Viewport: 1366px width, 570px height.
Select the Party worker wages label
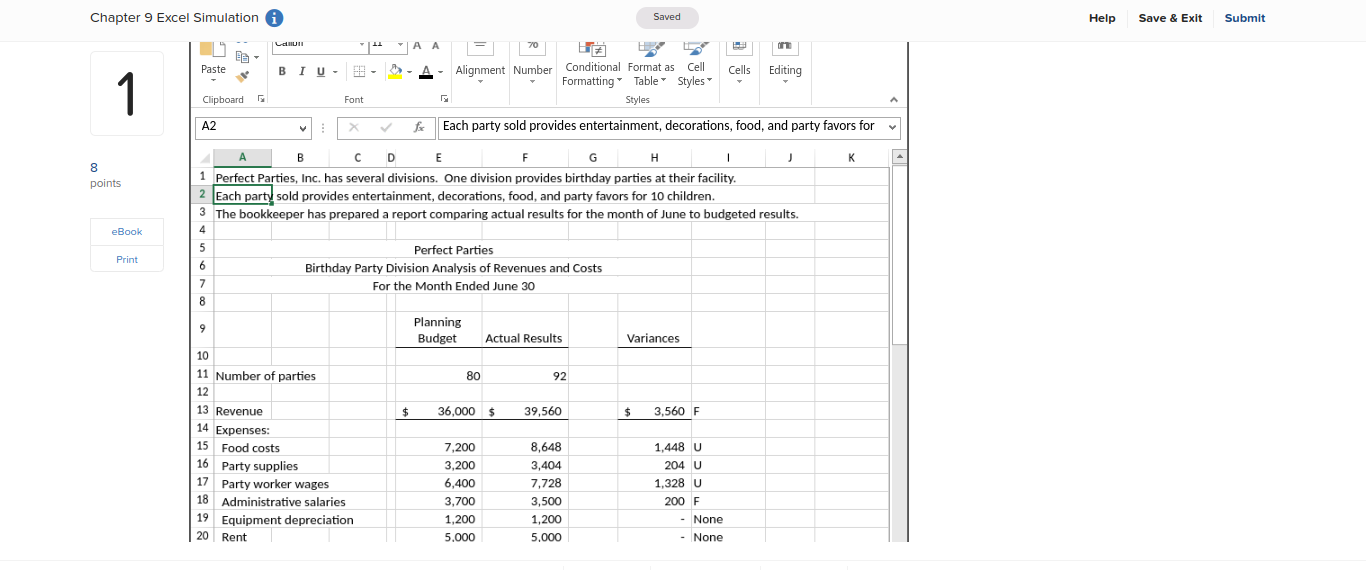[x=275, y=484]
